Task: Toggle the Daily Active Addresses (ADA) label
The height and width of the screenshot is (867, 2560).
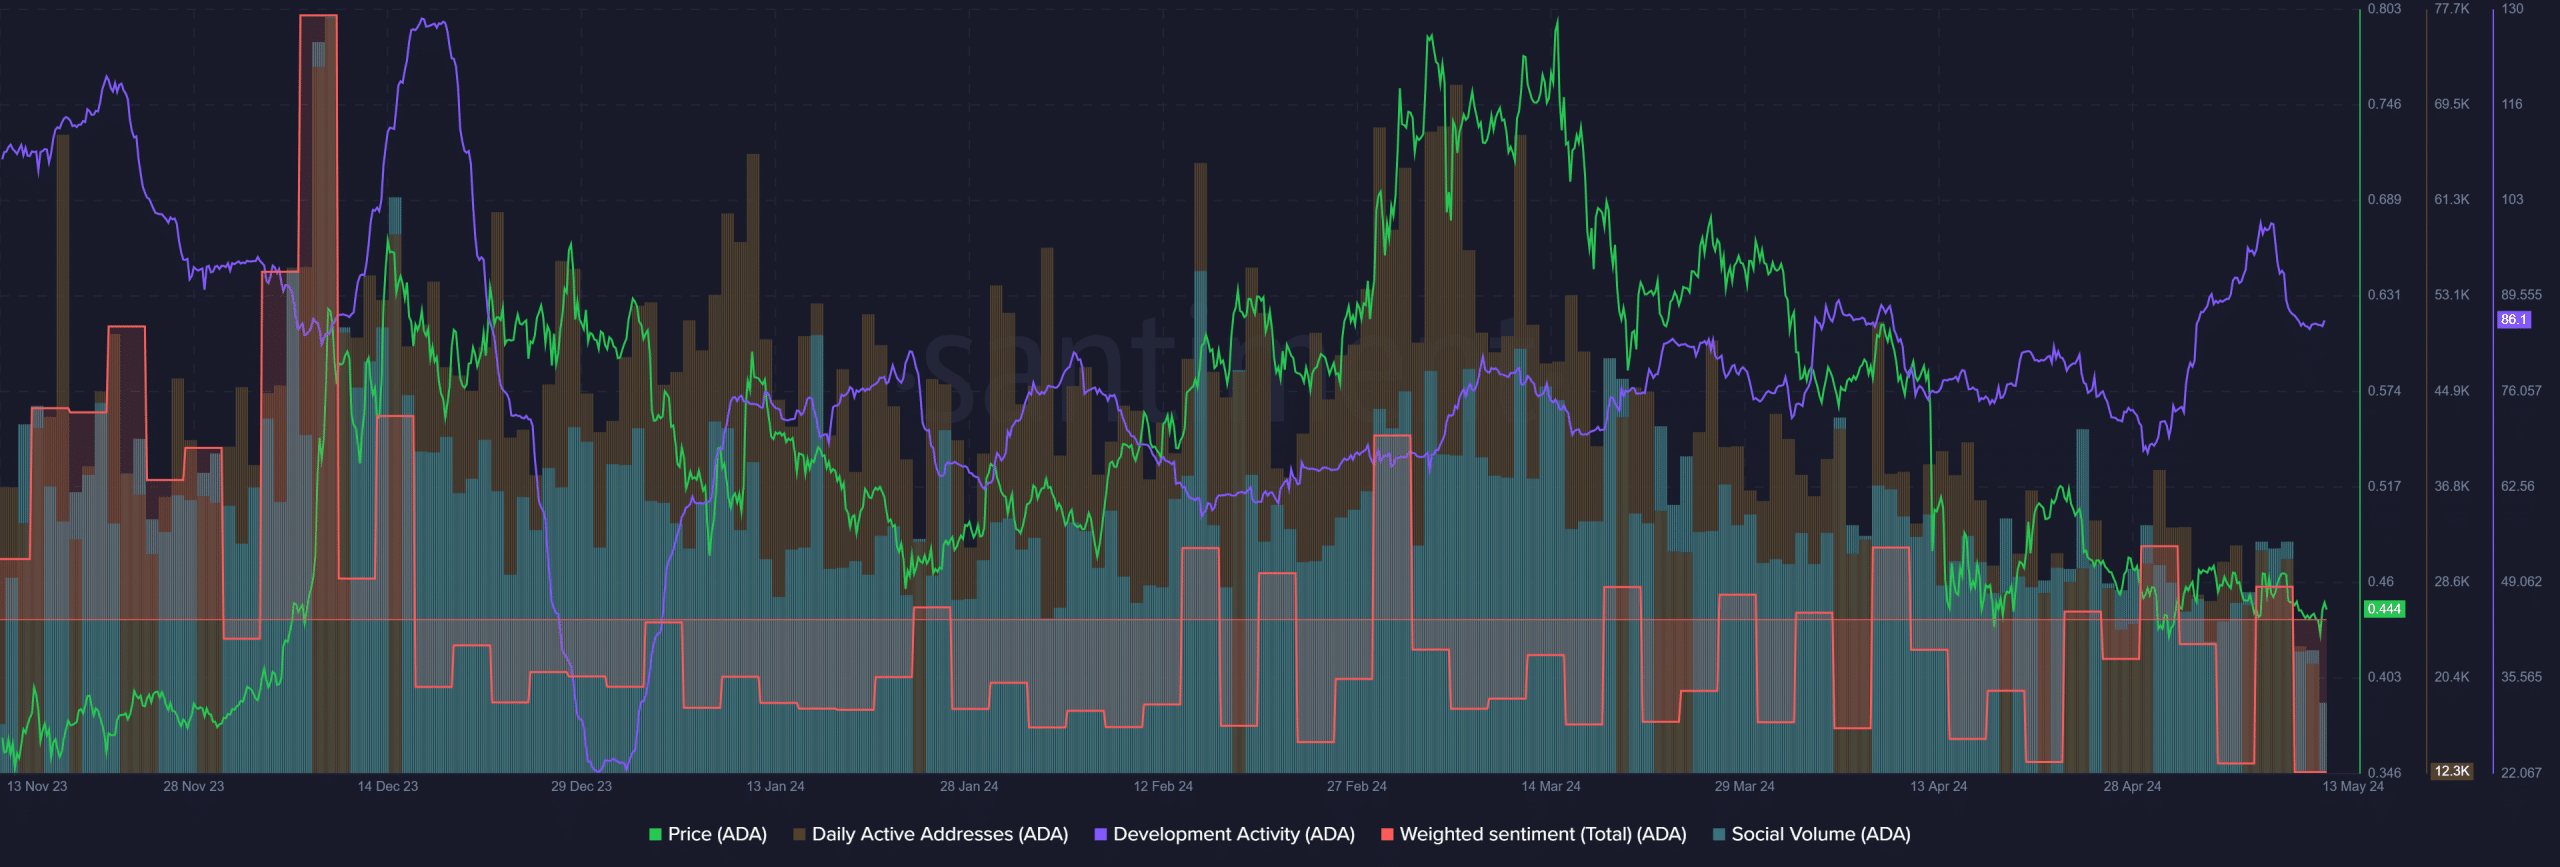Action: click(x=940, y=834)
